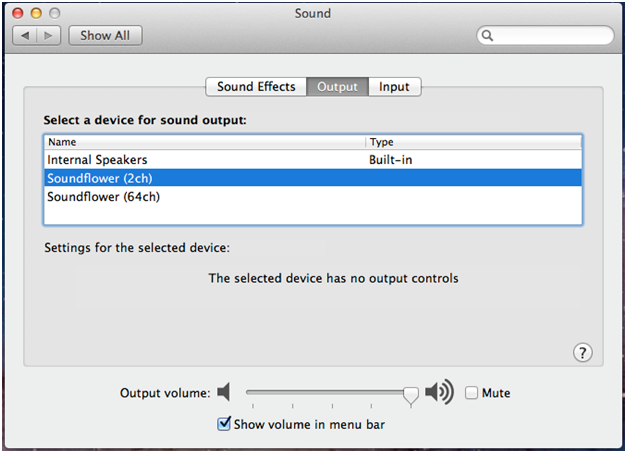Click inside the search field
This screenshot has height=453, width=627.
tap(545, 36)
